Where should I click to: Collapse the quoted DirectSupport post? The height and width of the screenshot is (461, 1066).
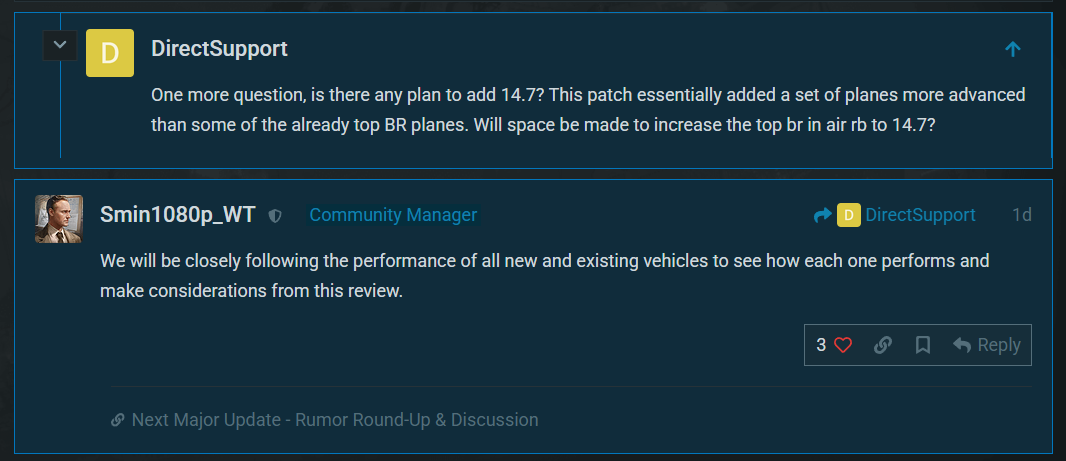[x=60, y=45]
